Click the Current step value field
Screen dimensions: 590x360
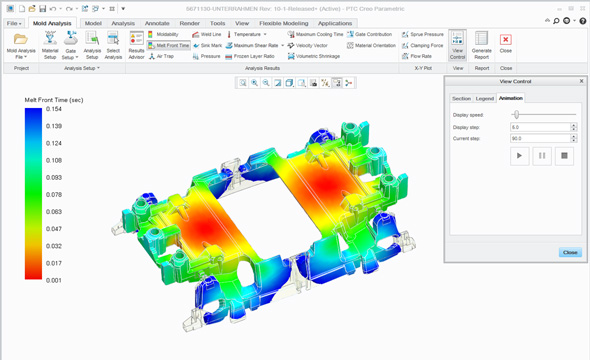tap(540, 138)
